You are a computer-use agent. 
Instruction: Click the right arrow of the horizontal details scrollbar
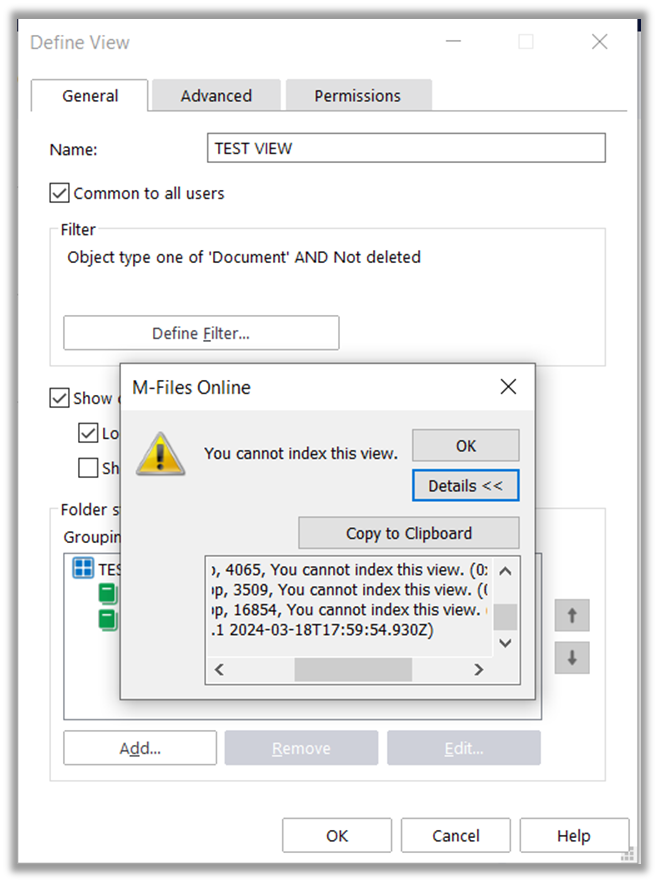pyautogui.click(x=479, y=670)
